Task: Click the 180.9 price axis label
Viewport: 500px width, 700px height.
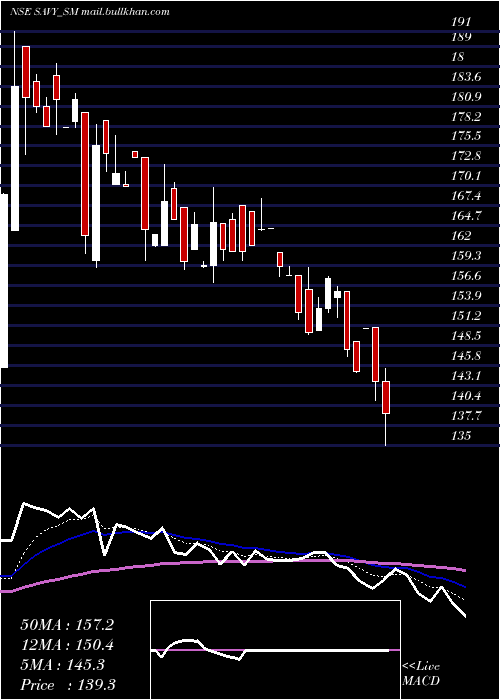Action: [x=466, y=96]
